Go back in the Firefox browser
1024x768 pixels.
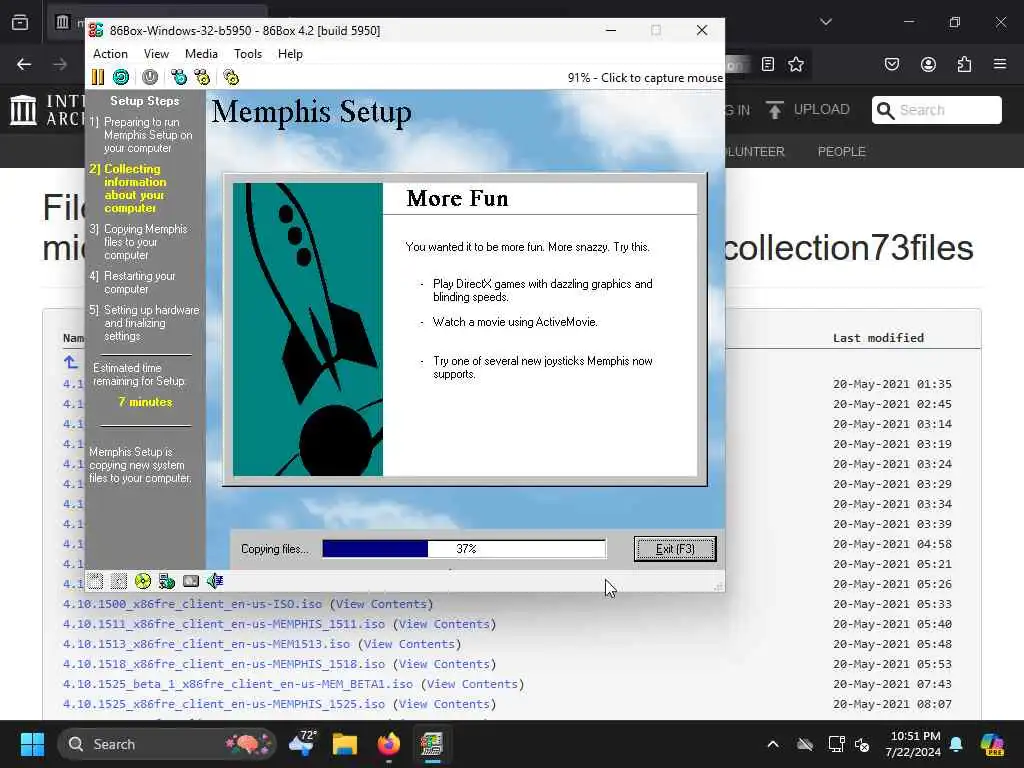coord(24,64)
